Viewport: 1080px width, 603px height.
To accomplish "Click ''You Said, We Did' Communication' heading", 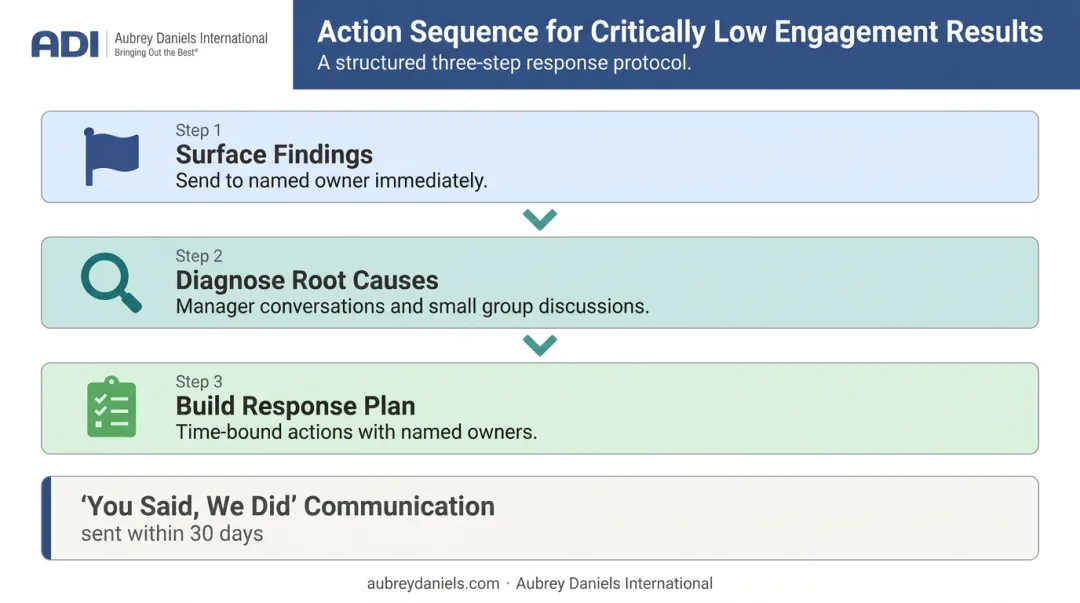I will (288, 506).
